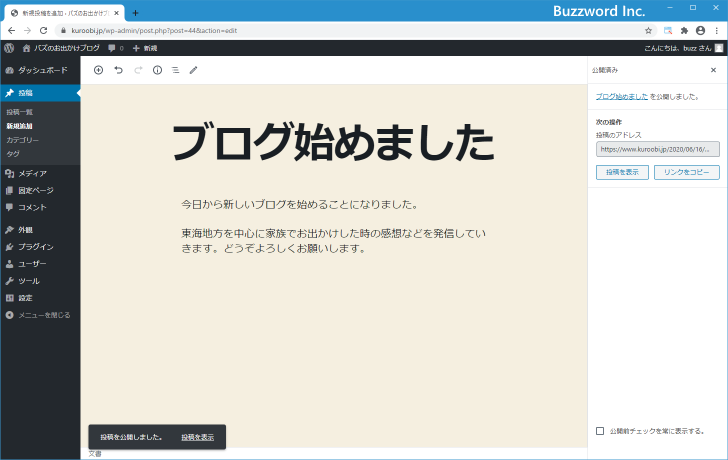Screen dimensions: 728x460
Task: Go to ダッシュボード in sidebar
Action: (x=40, y=70)
